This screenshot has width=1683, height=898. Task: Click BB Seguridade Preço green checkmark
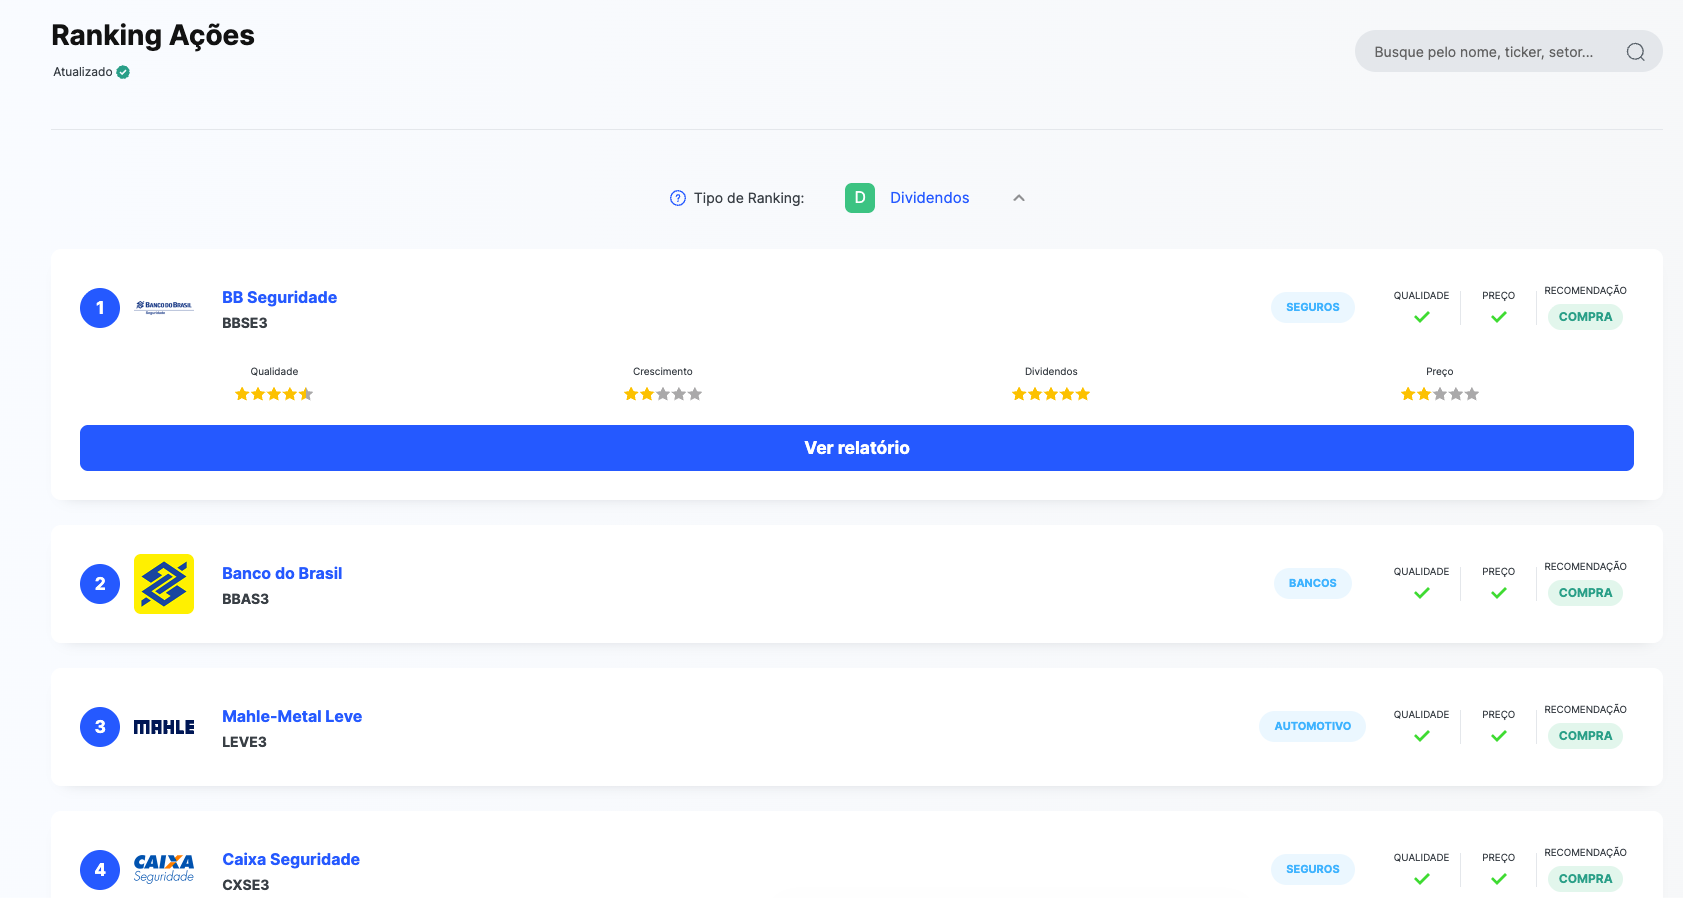point(1499,317)
